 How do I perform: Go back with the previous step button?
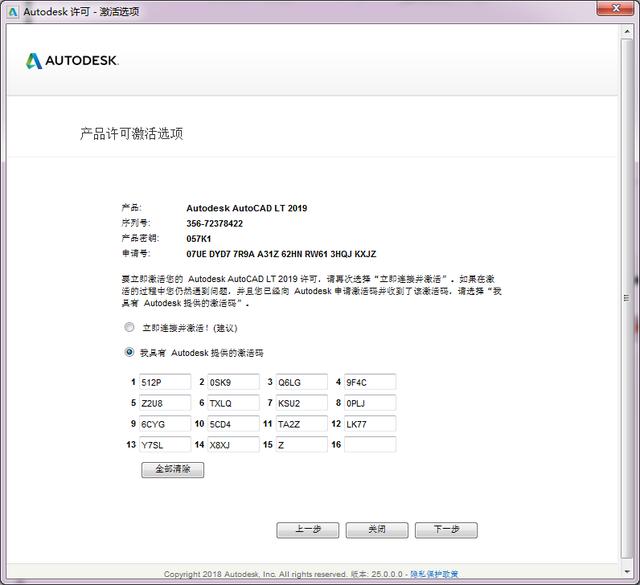tap(308, 530)
